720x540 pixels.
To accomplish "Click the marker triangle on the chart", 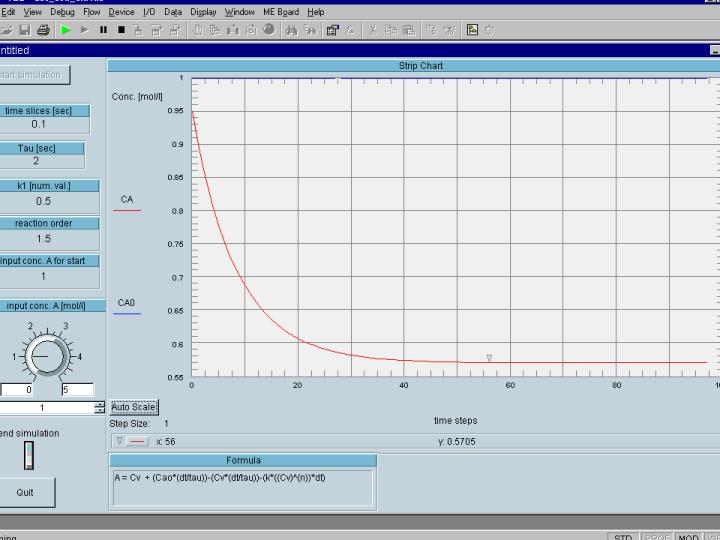I will (x=489, y=358).
